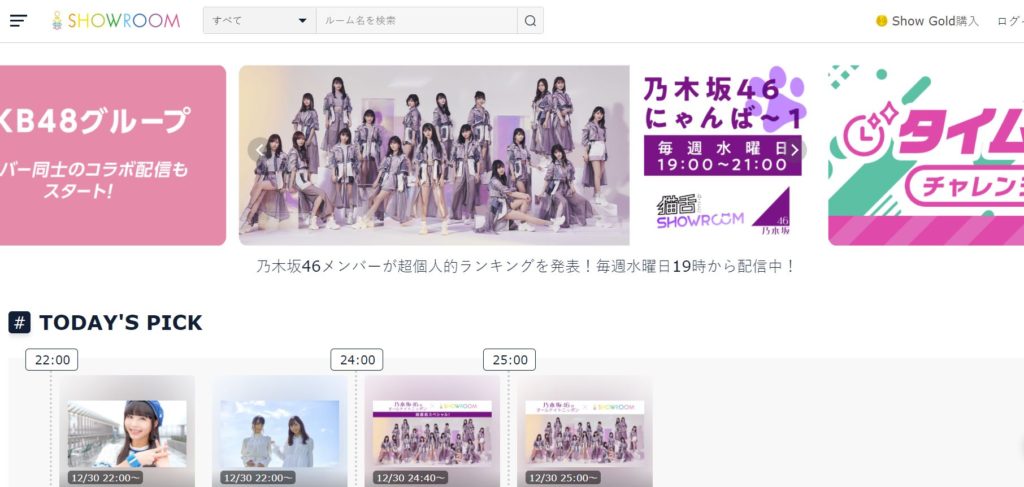Viewport: 1024px width, 487px height.
Task: Select the 22:00 timeline marker
Action: [52, 360]
